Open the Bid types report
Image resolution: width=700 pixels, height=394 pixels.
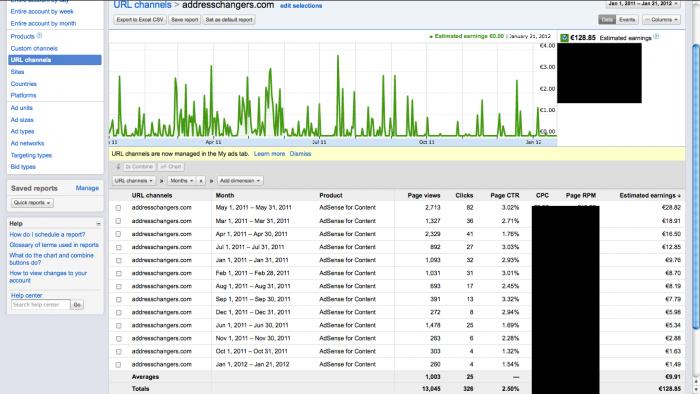click(x=23, y=167)
